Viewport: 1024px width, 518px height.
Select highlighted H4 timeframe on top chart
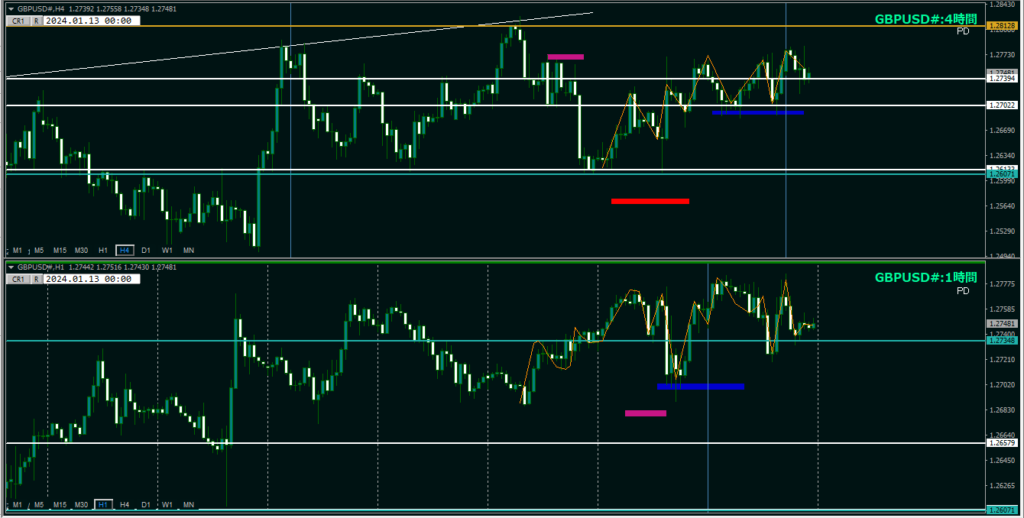(125, 250)
